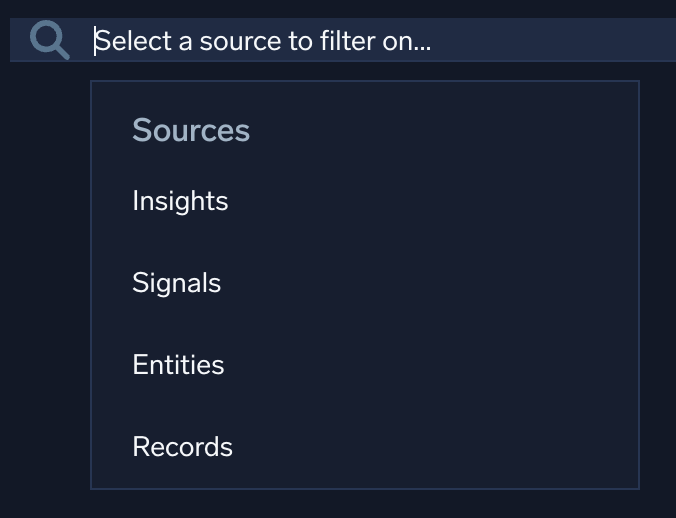Click the 'Select a source' placeholder text
This screenshot has height=518, width=676.
coord(263,41)
